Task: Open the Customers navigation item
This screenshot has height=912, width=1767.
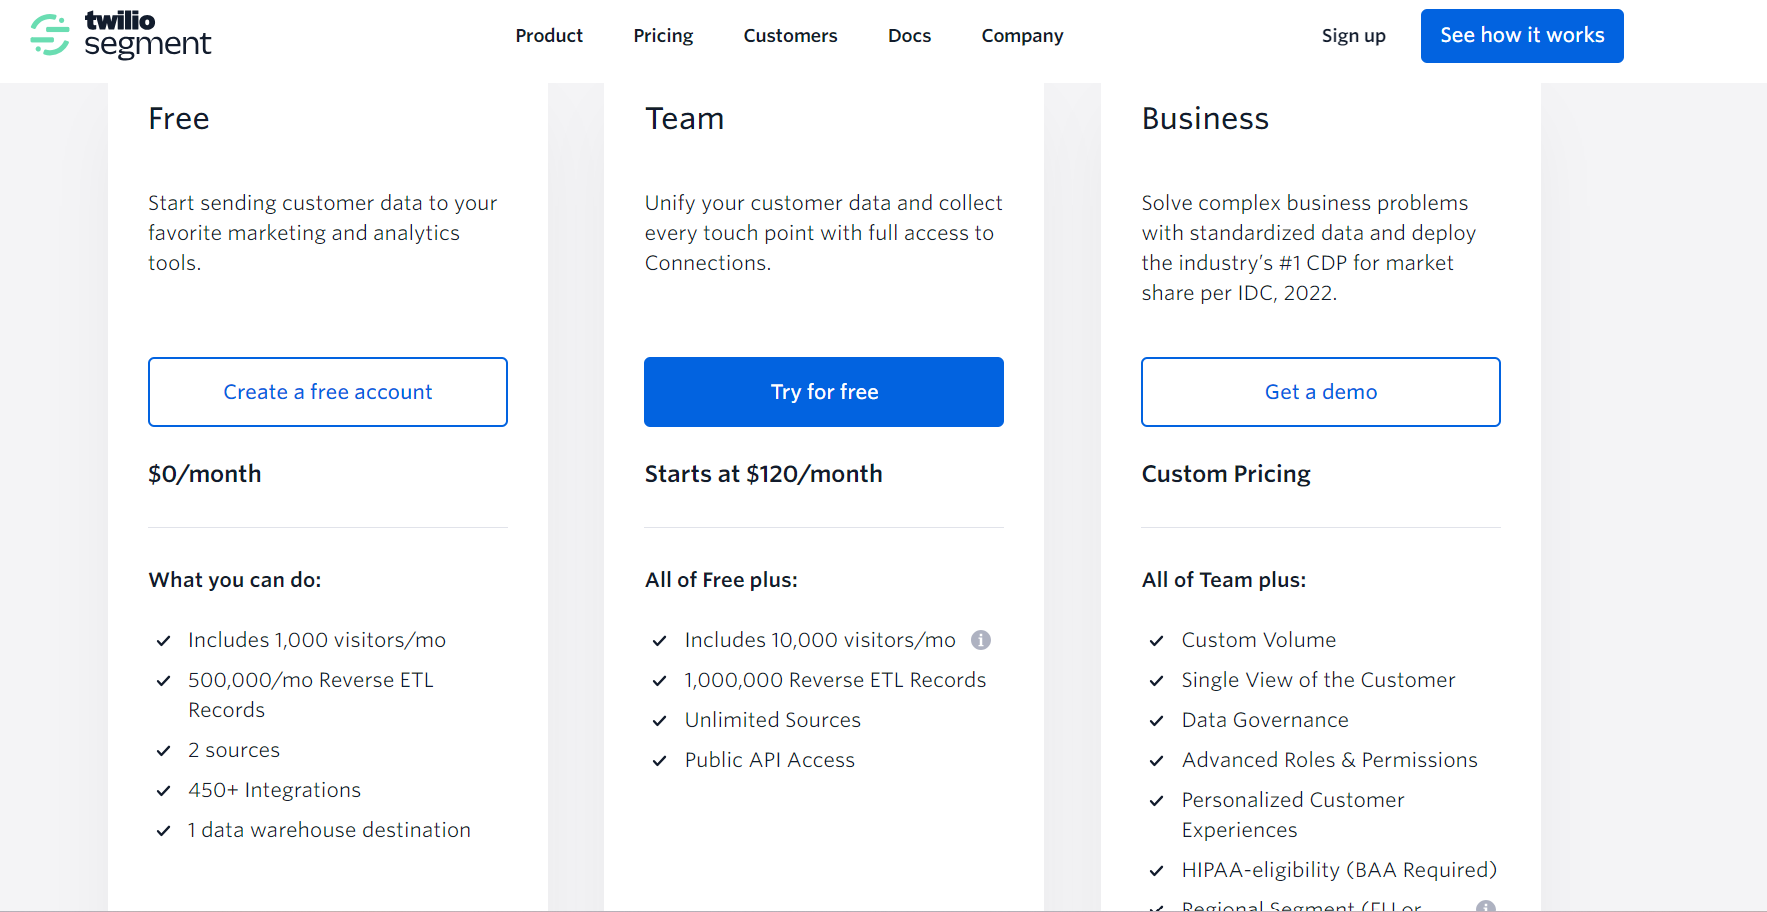Action: pos(790,36)
